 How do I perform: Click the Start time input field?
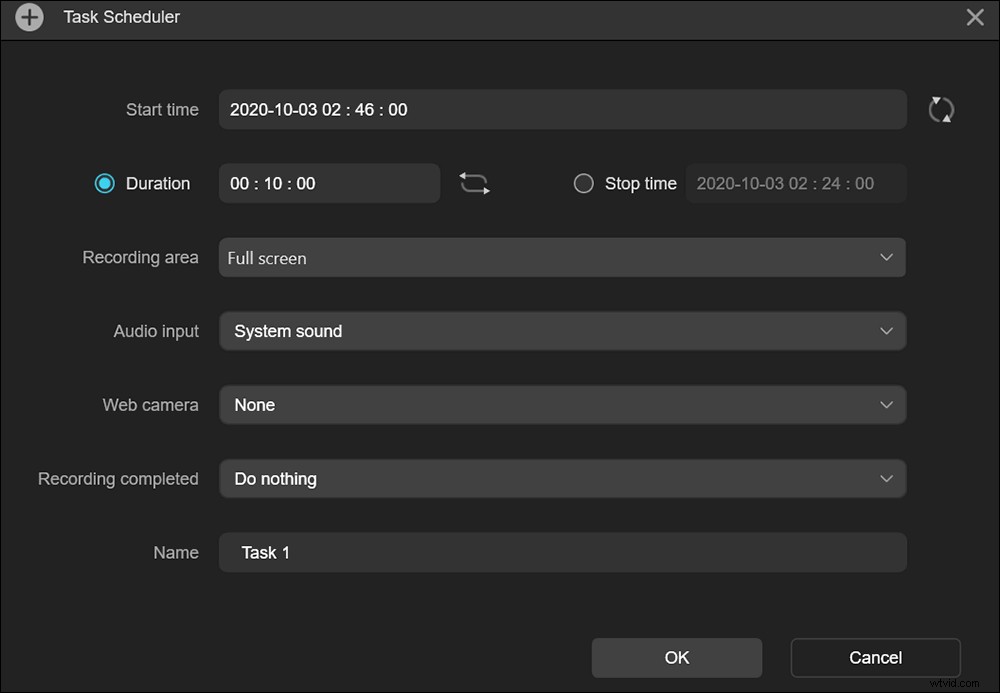point(562,109)
